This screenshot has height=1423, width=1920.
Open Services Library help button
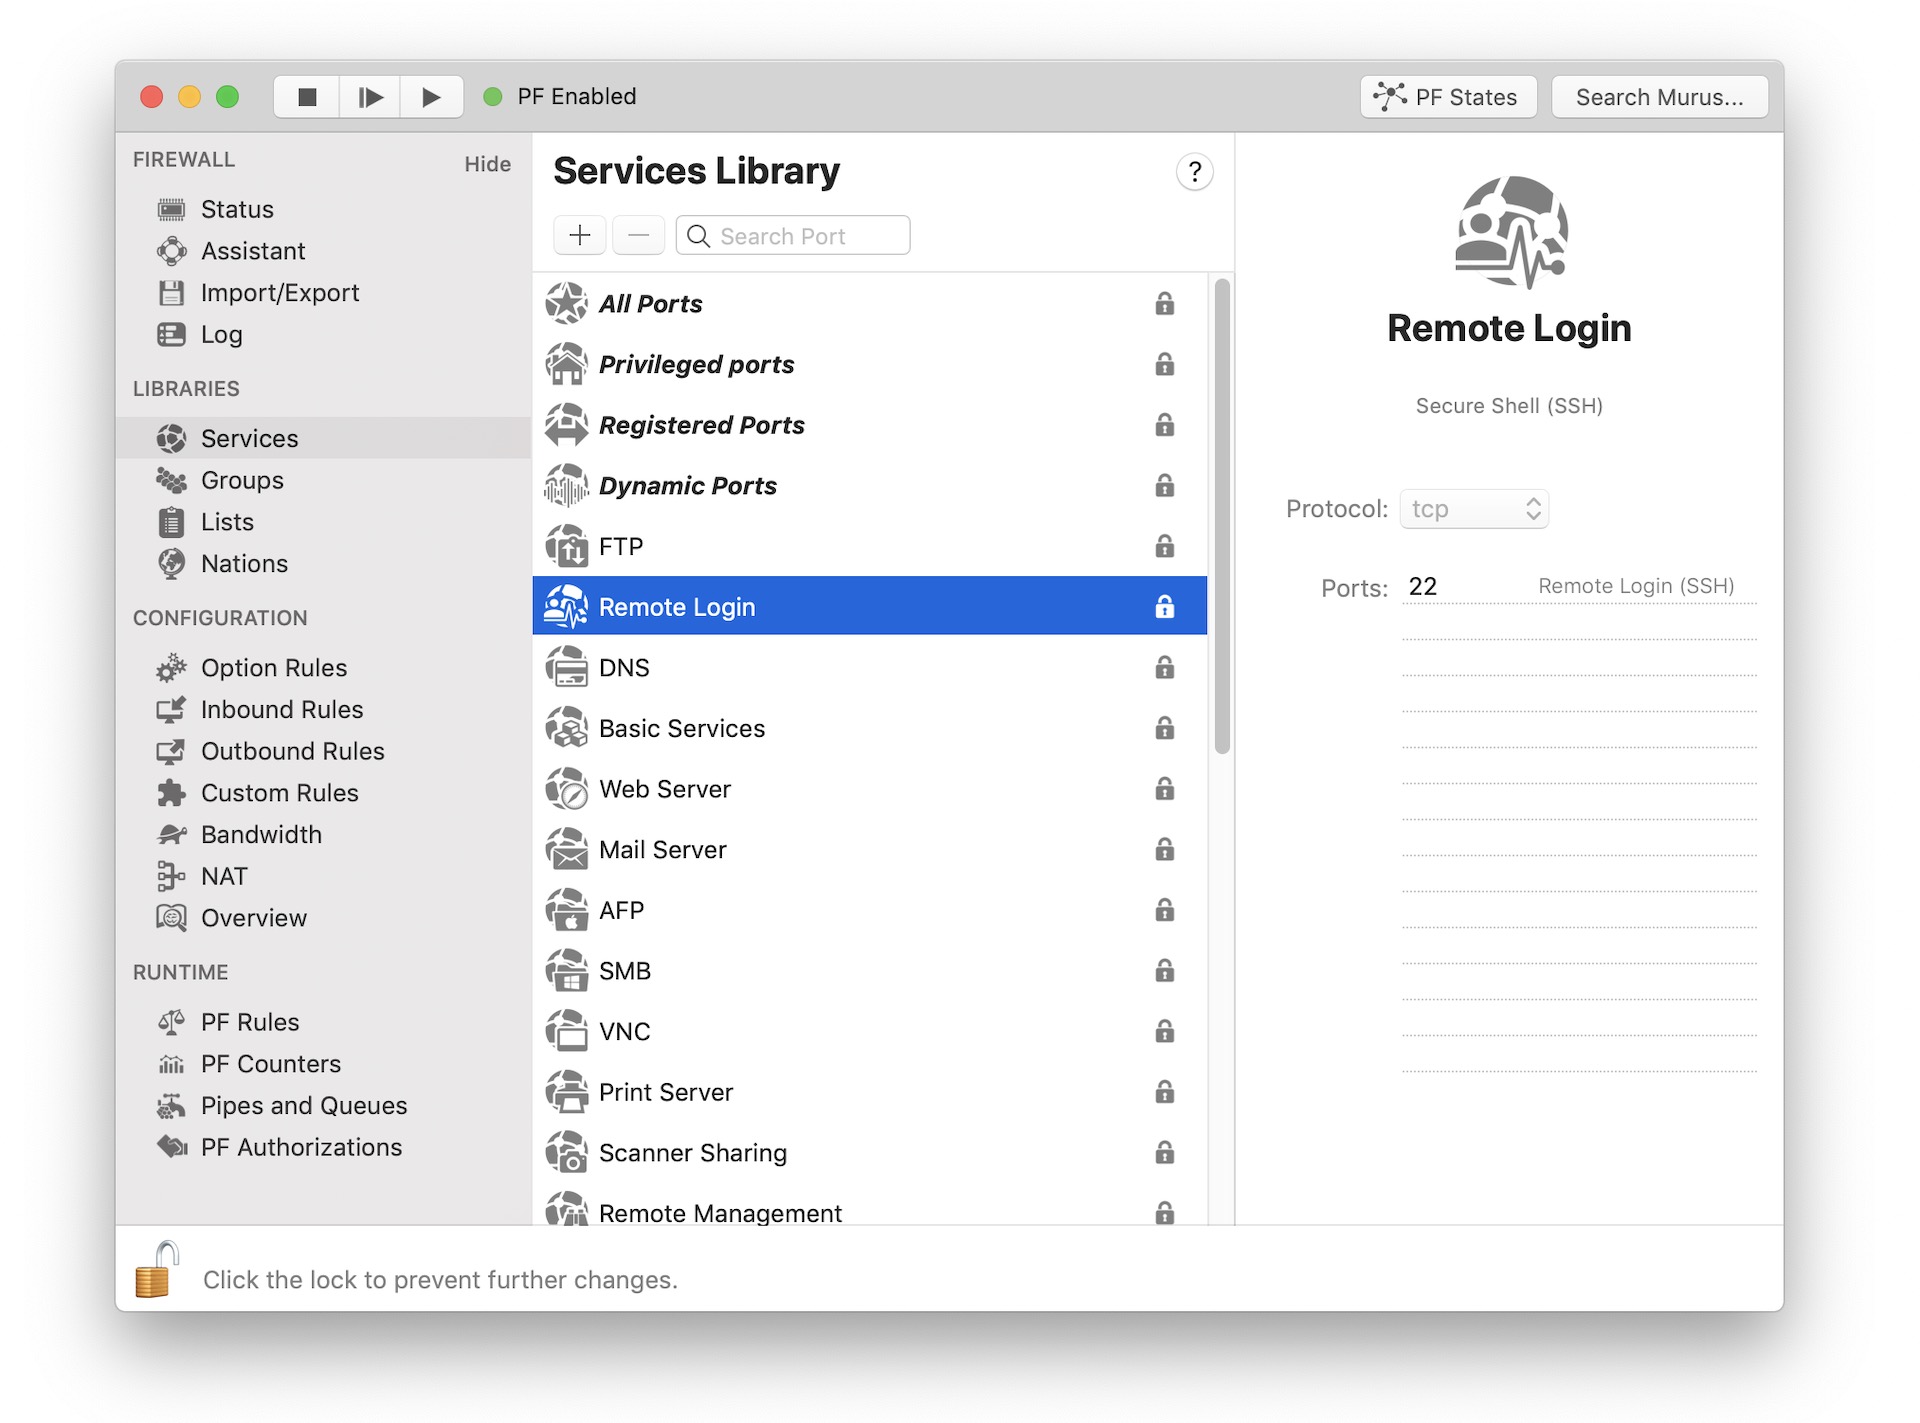point(1194,172)
